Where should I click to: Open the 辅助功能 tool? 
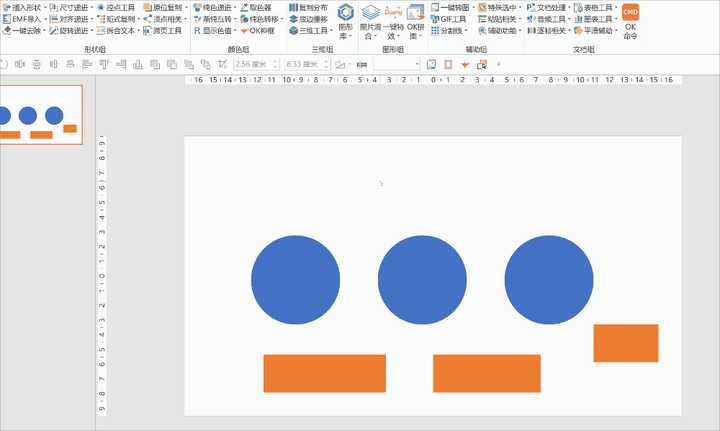coord(500,31)
